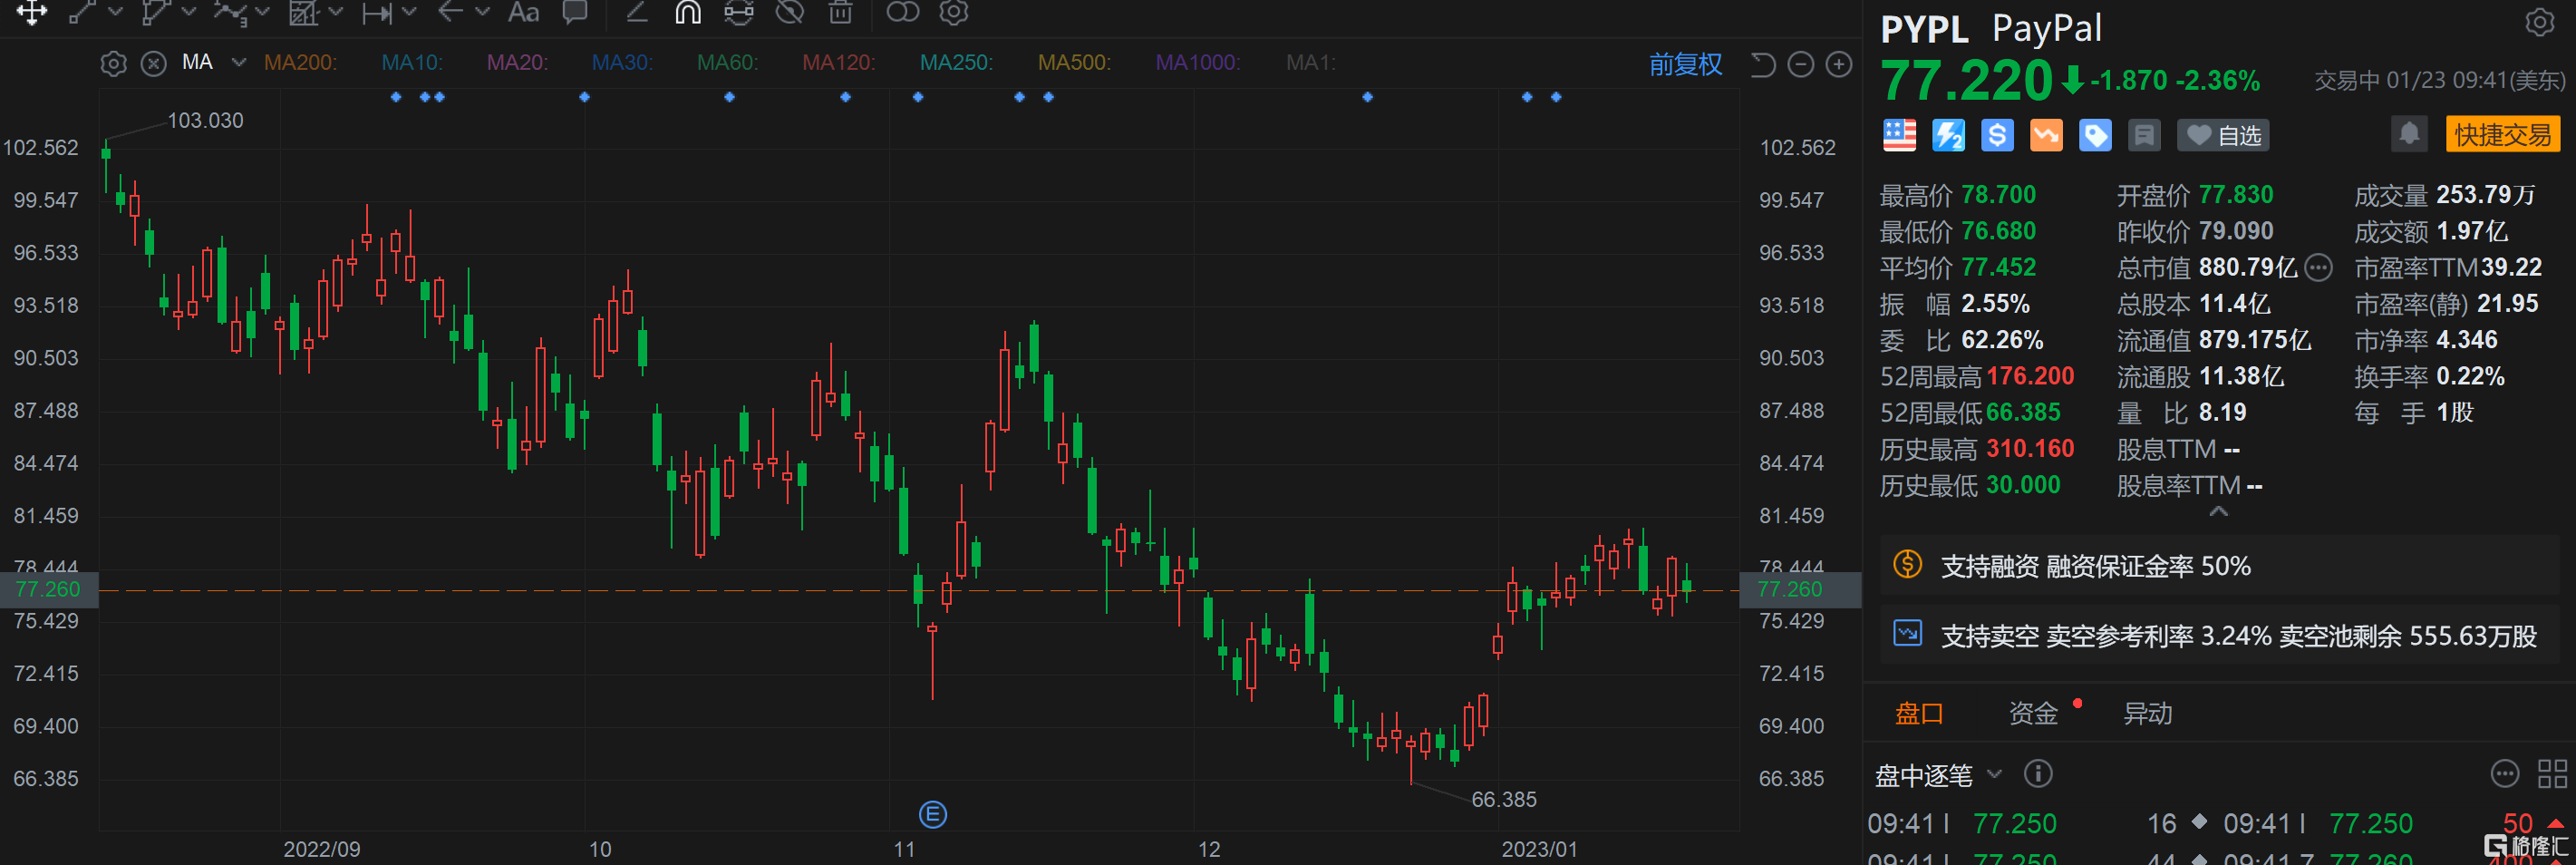Screen dimensions: 2576x865
Task: Click the 前复权 adjustment link
Action: pos(1685,65)
